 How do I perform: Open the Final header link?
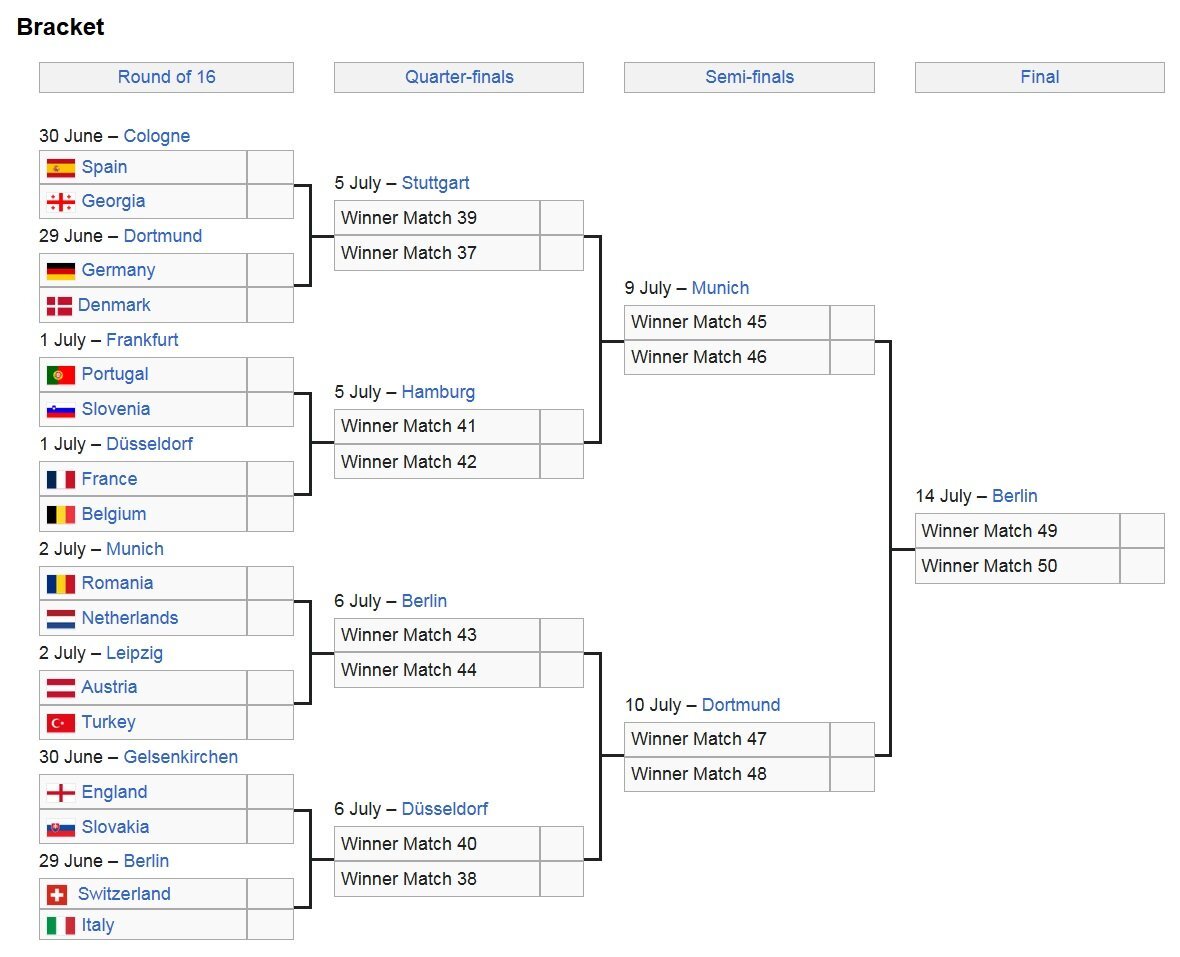point(1039,77)
